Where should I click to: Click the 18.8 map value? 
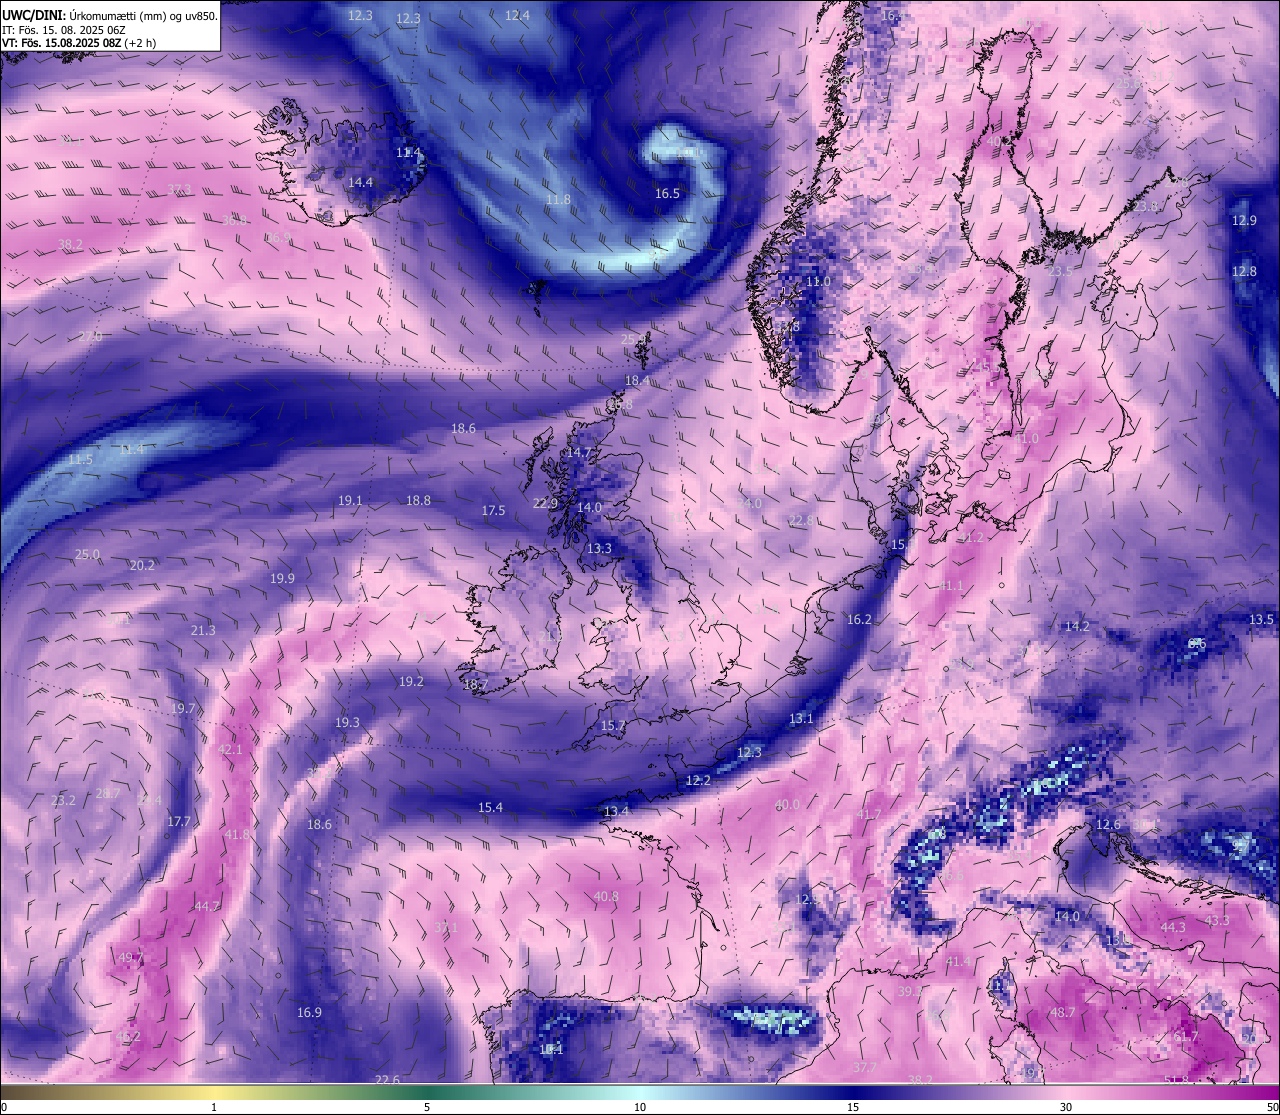(x=418, y=501)
